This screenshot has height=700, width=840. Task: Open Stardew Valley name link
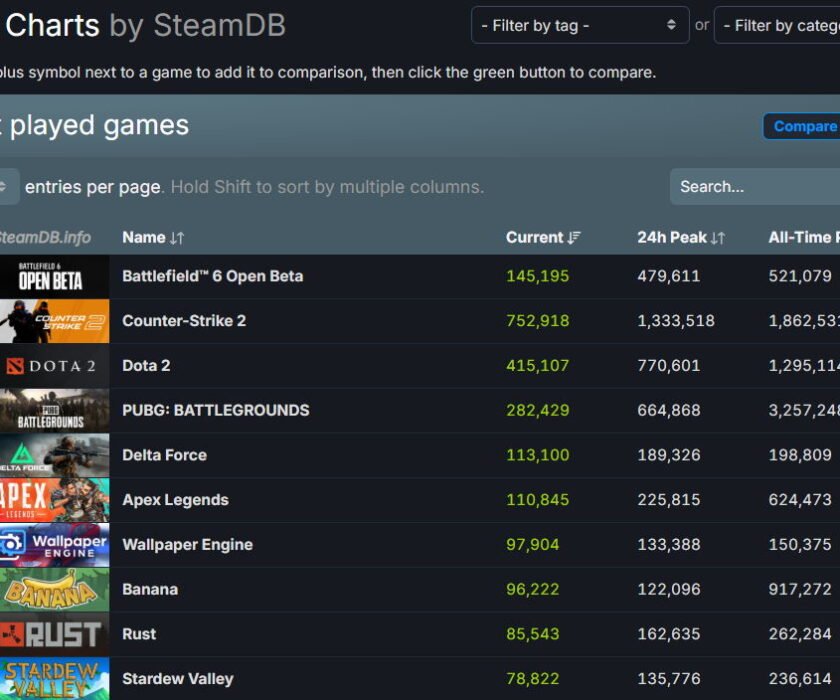point(178,679)
